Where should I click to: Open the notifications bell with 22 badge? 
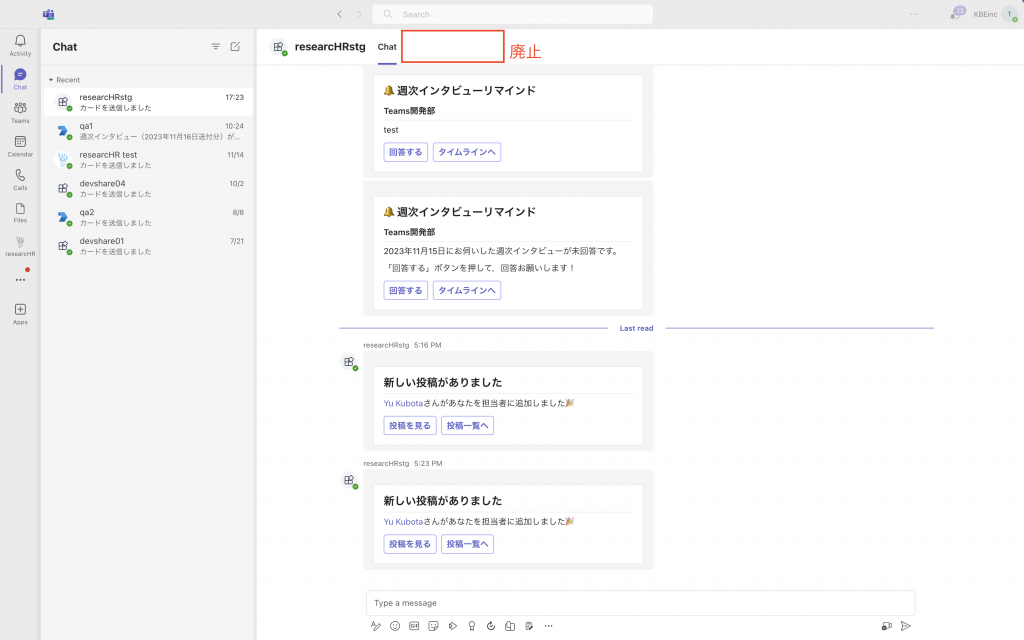click(956, 14)
